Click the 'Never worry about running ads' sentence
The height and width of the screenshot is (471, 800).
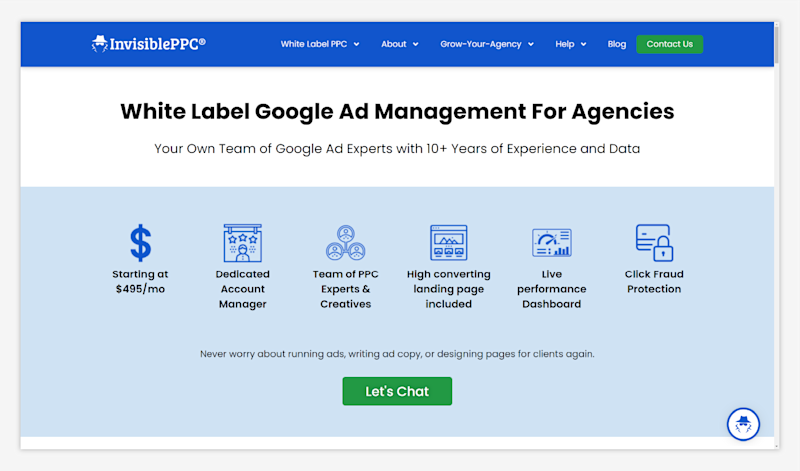[397, 354]
